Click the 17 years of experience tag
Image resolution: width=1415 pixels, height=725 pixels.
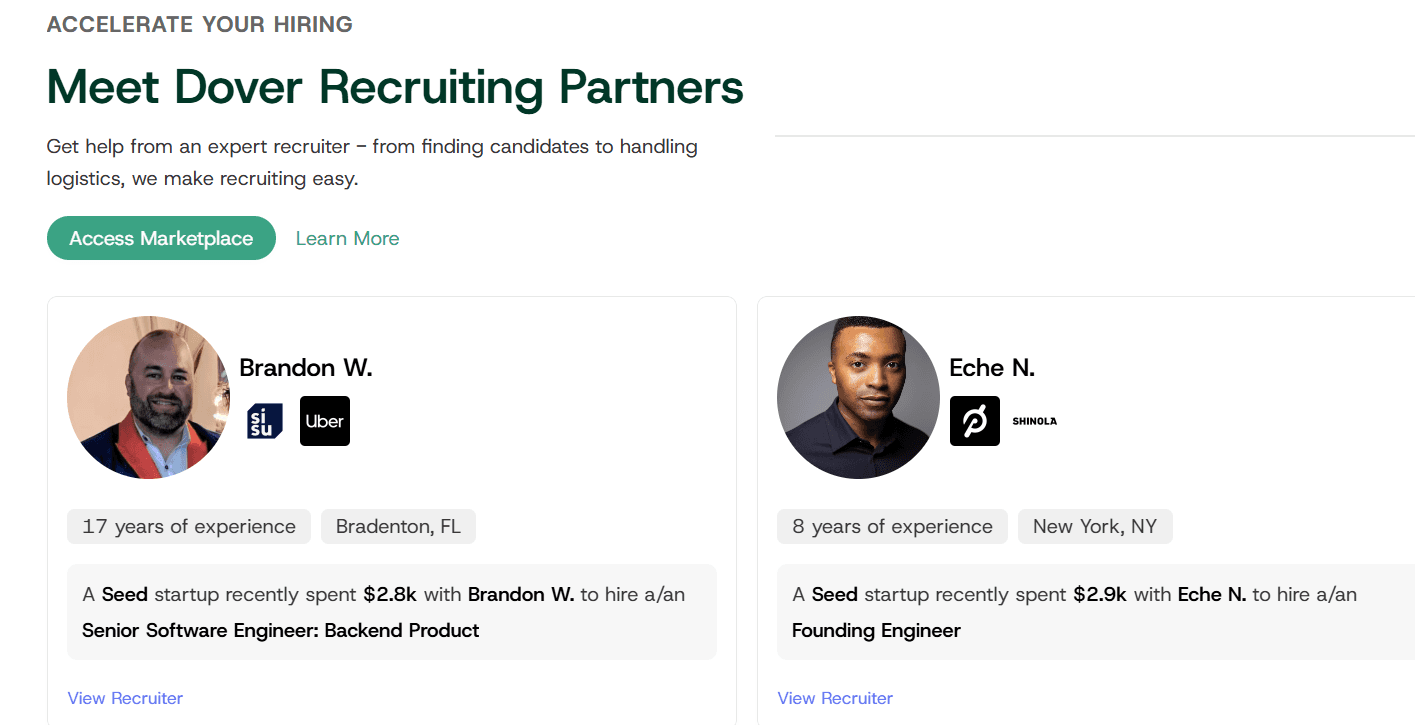coord(189,527)
